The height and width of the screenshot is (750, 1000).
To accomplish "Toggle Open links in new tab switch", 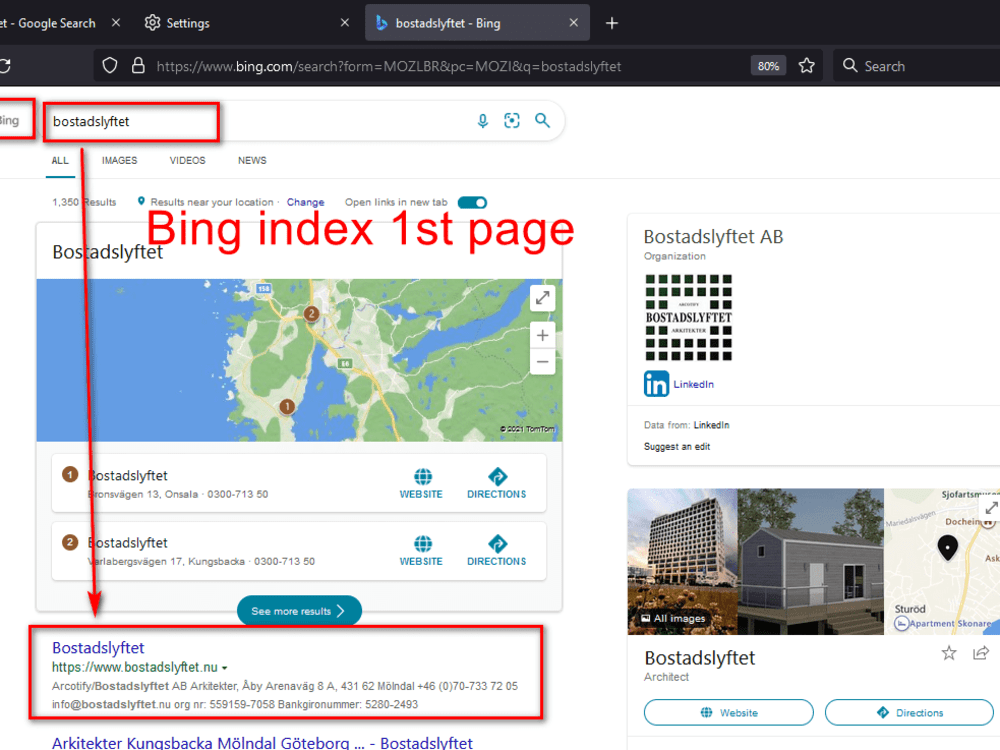I will 473,203.
